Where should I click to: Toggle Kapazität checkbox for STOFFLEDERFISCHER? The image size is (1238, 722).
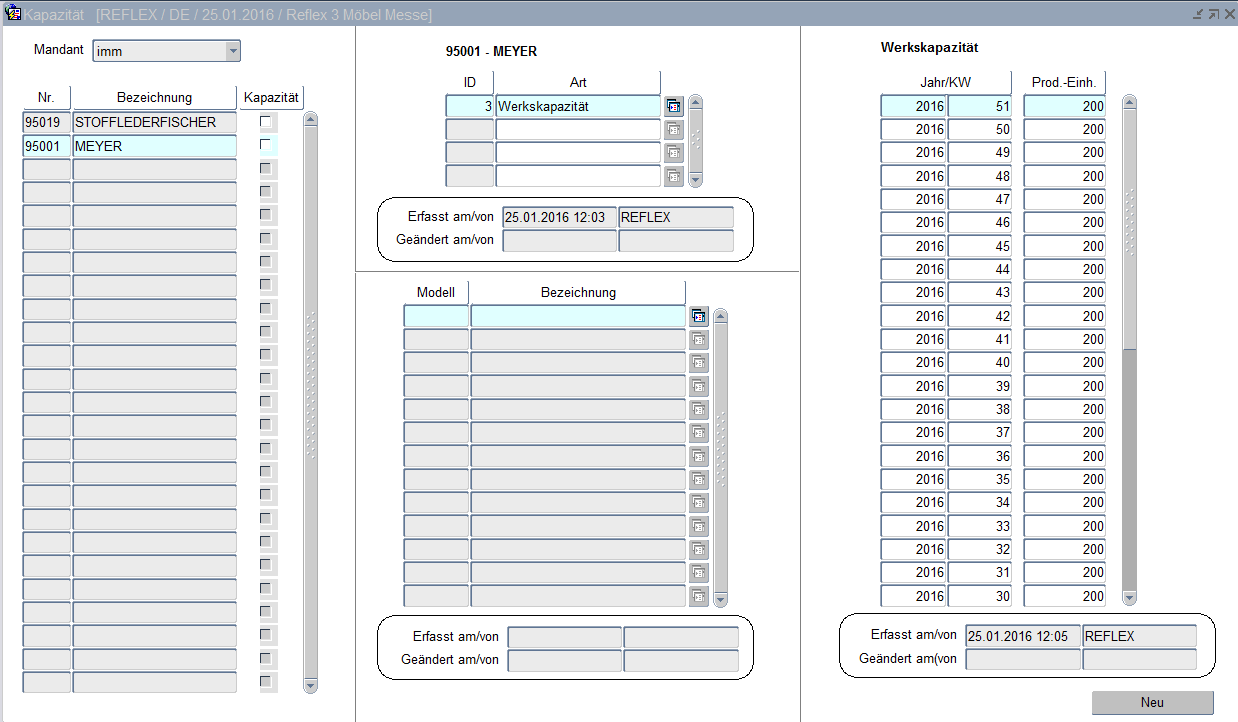(x=265, y=122)
